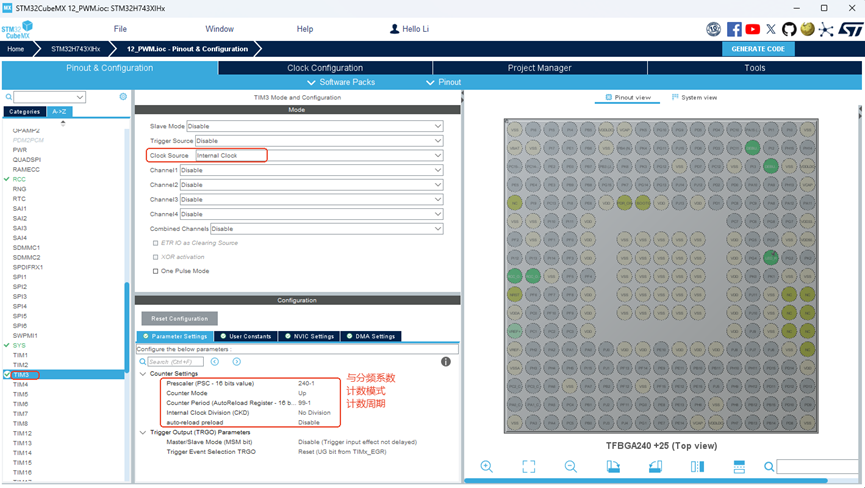The image size is (865, 488).
Task: Click the GENERATE CODE button
Action: pyautogui.click(x=758, y=49)
